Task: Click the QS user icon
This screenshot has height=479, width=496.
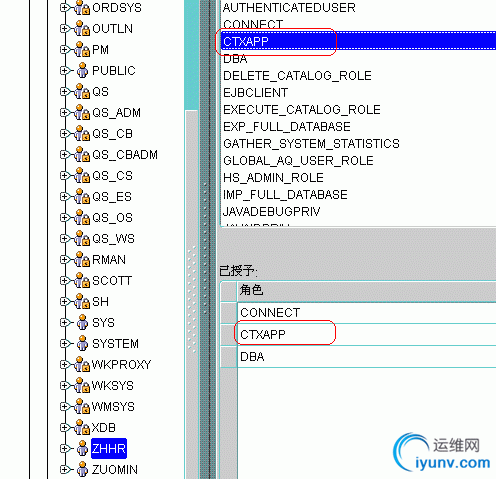Action: pyautogui.click(x=82, y=92)
